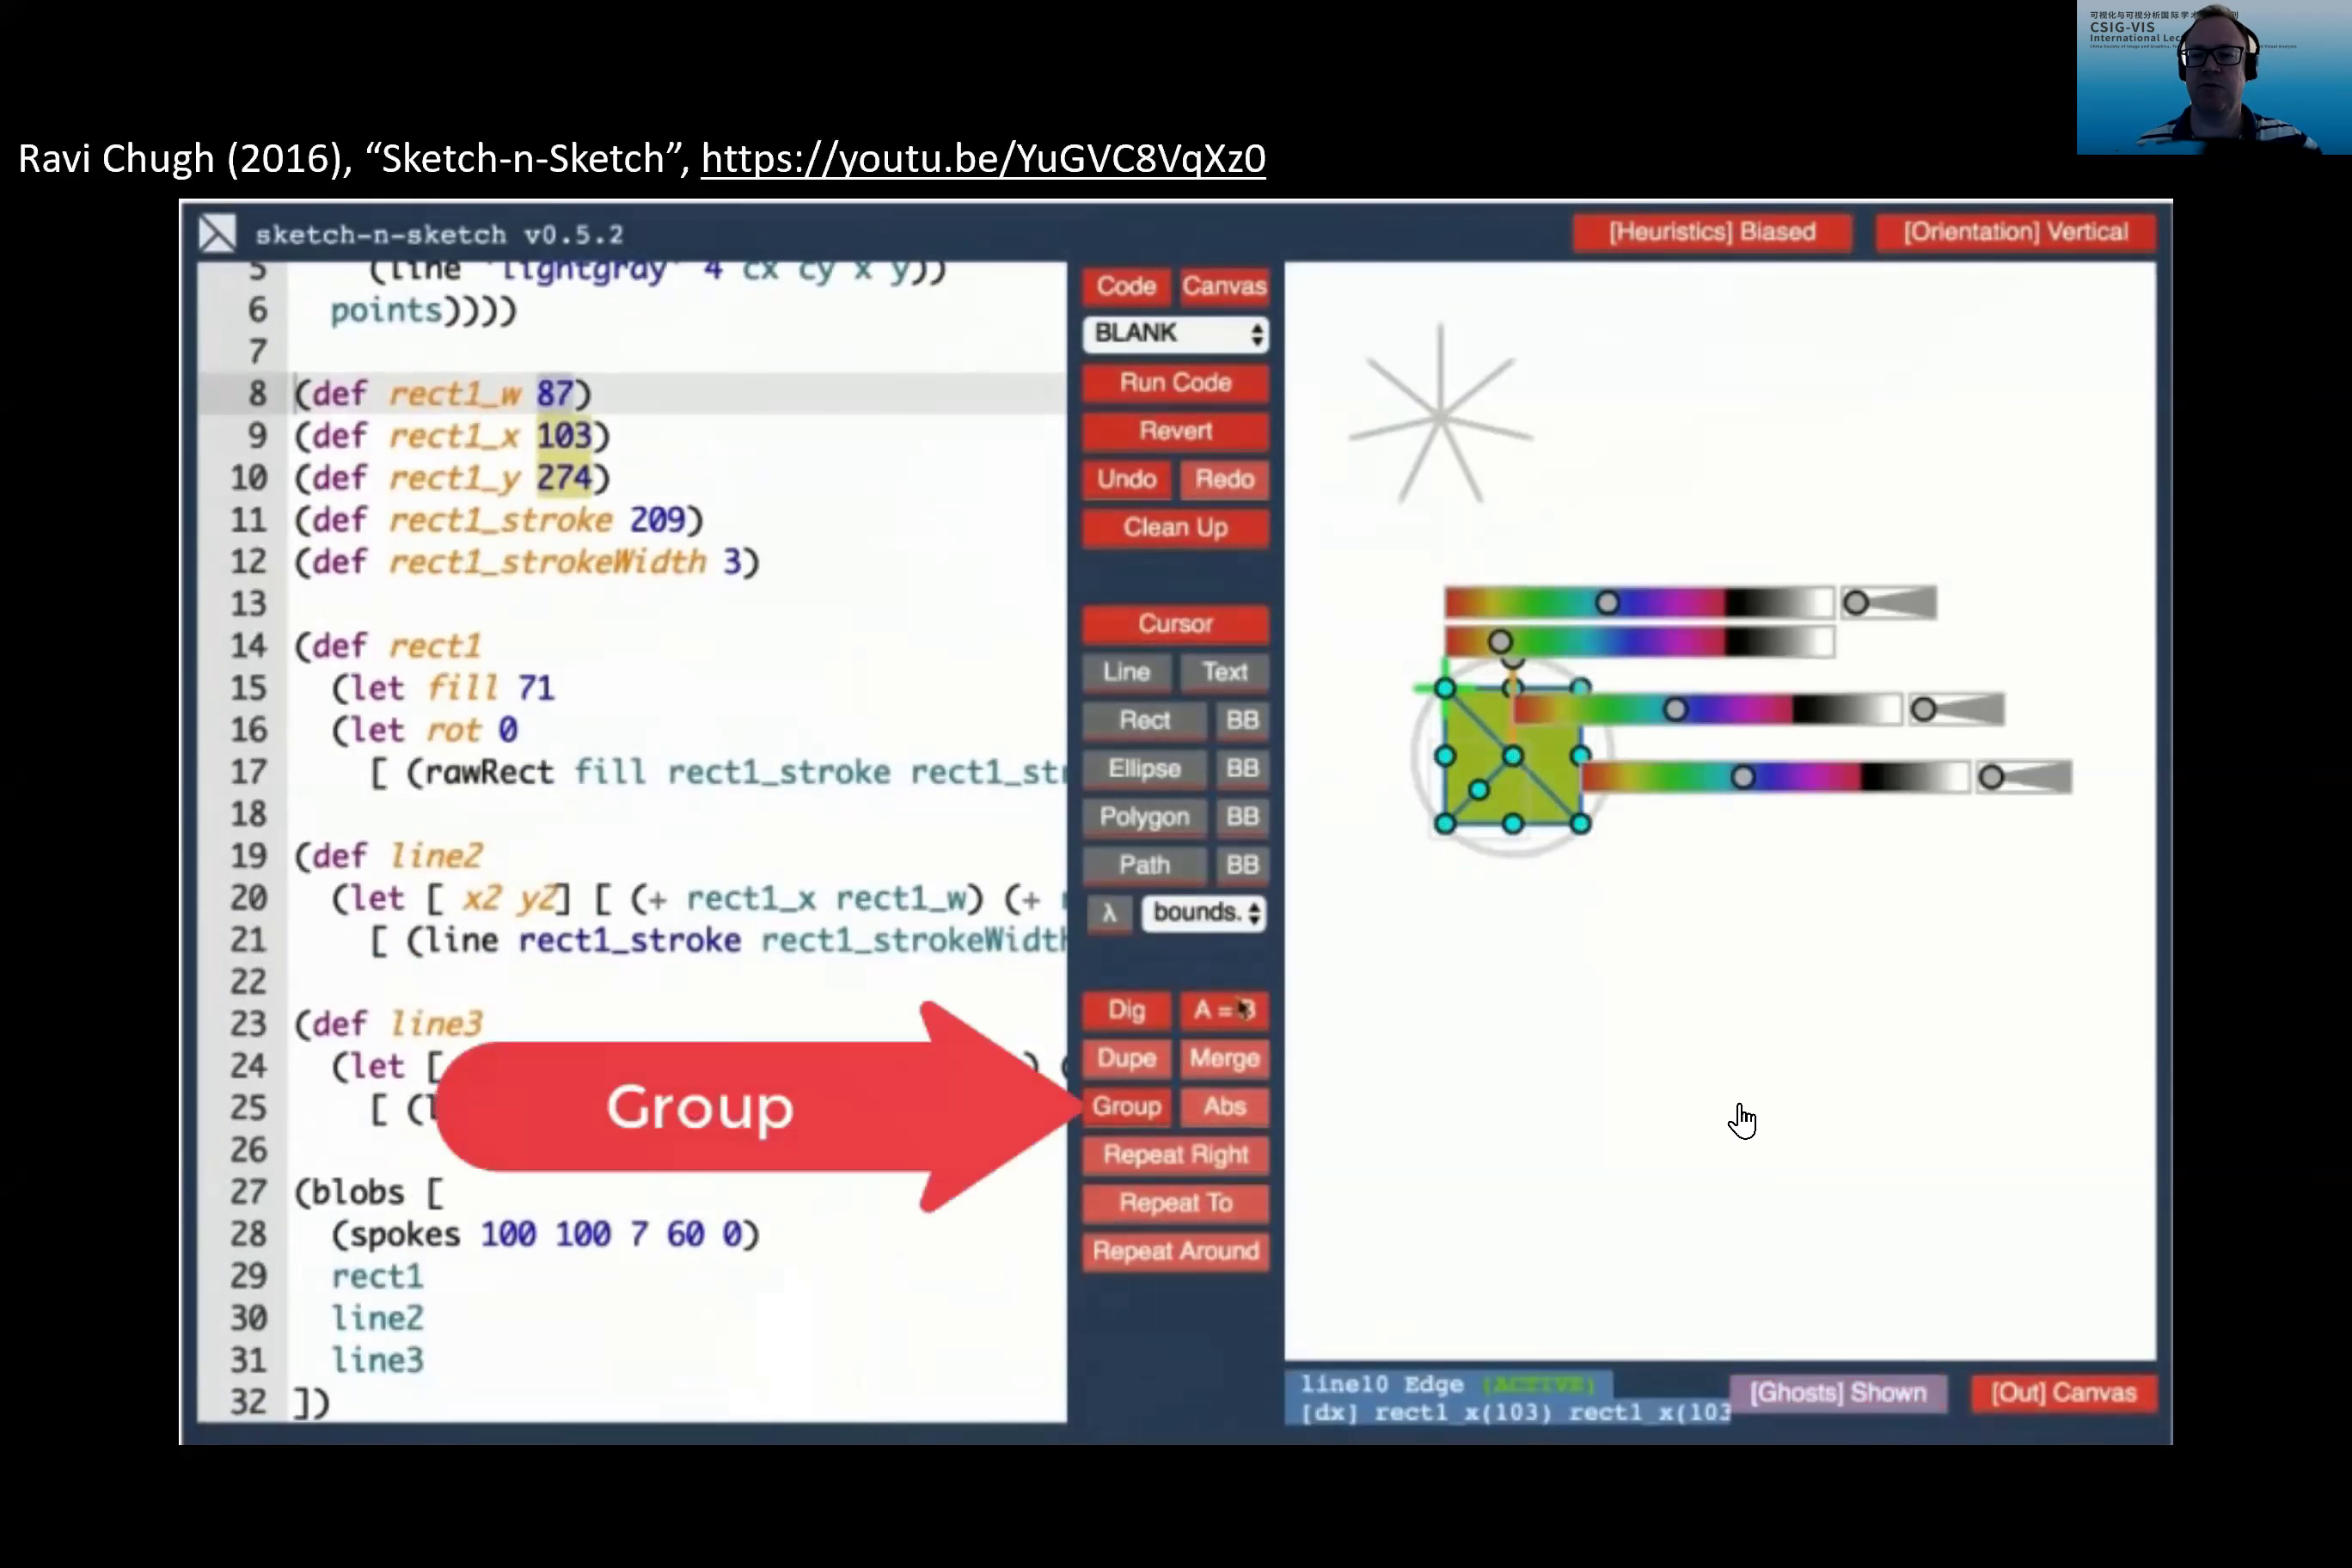The image size is (2352, 1568).
Task: Choose the Polygon tool
Action: pyautogui.click(x=1144, y=817)
